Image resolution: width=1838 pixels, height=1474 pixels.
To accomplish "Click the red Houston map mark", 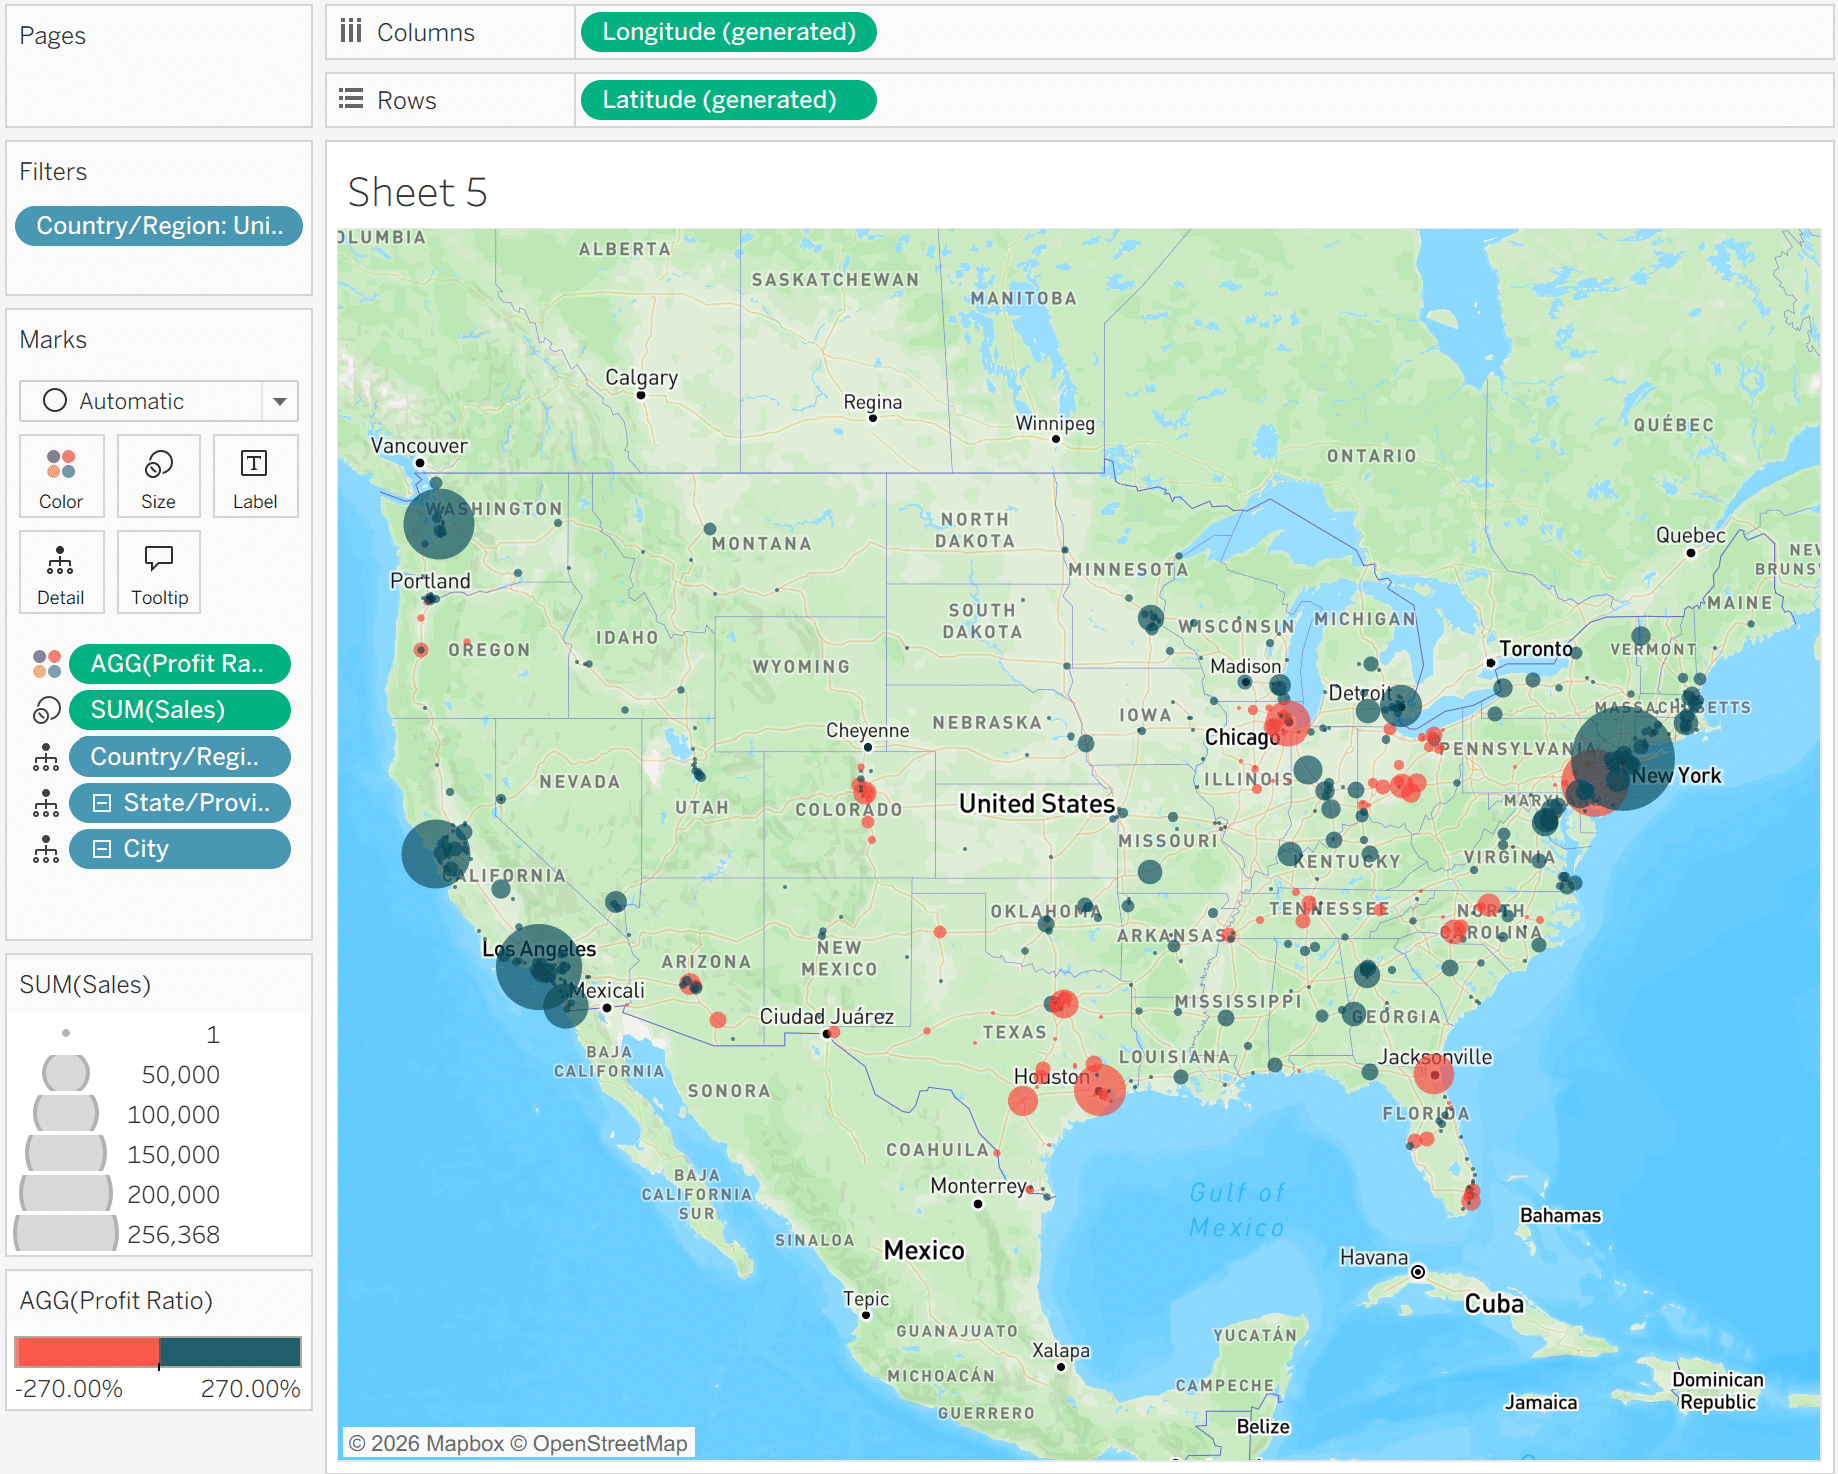I will (x=1099, y=1089).
